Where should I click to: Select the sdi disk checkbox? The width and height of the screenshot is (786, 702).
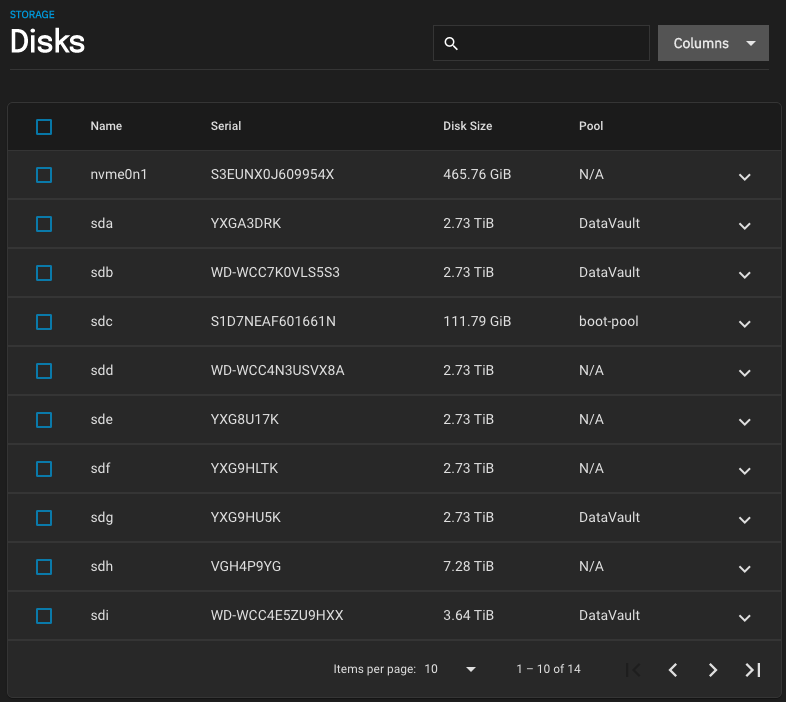click(44, 616)
